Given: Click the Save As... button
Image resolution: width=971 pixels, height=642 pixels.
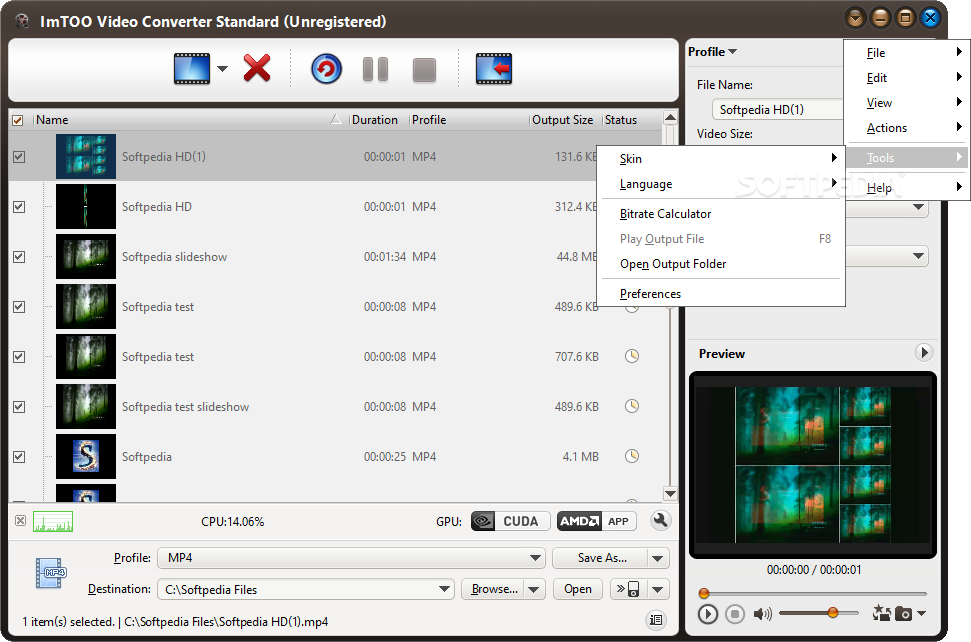Looking at the screenshot, I should pos(600,558).
